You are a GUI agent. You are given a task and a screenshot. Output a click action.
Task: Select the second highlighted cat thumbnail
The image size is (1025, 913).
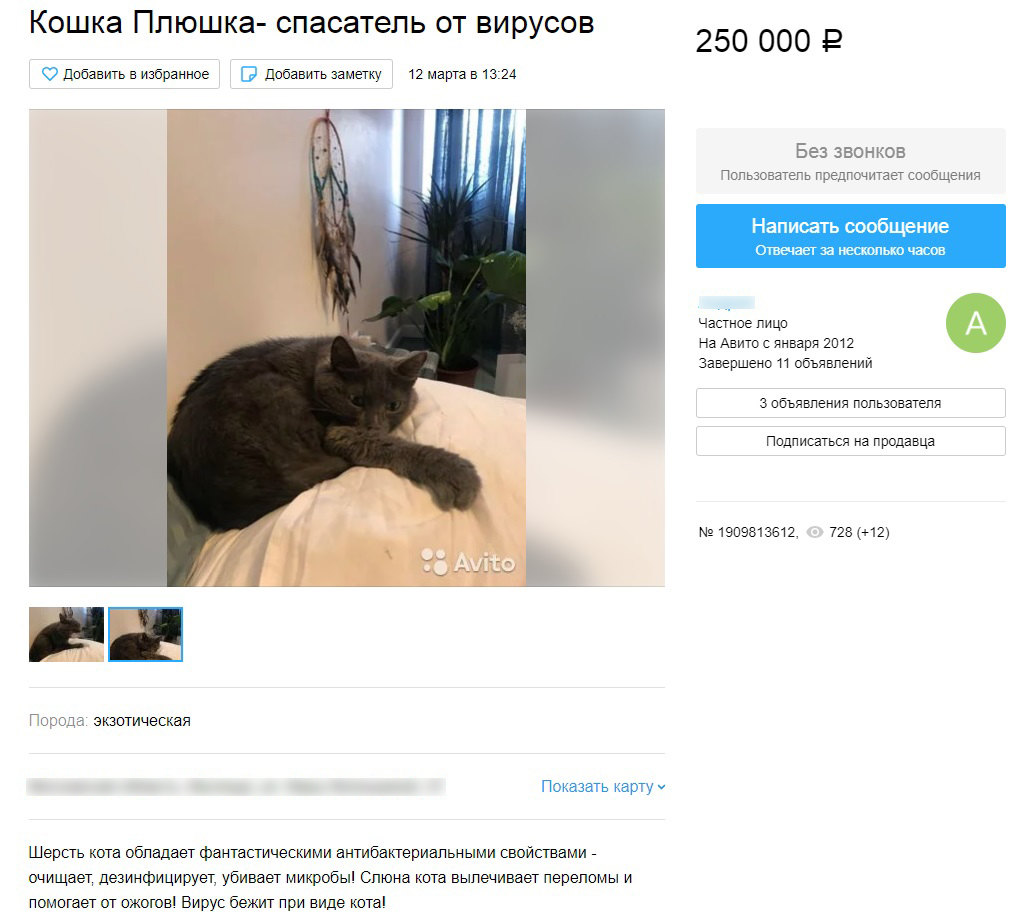145,634
